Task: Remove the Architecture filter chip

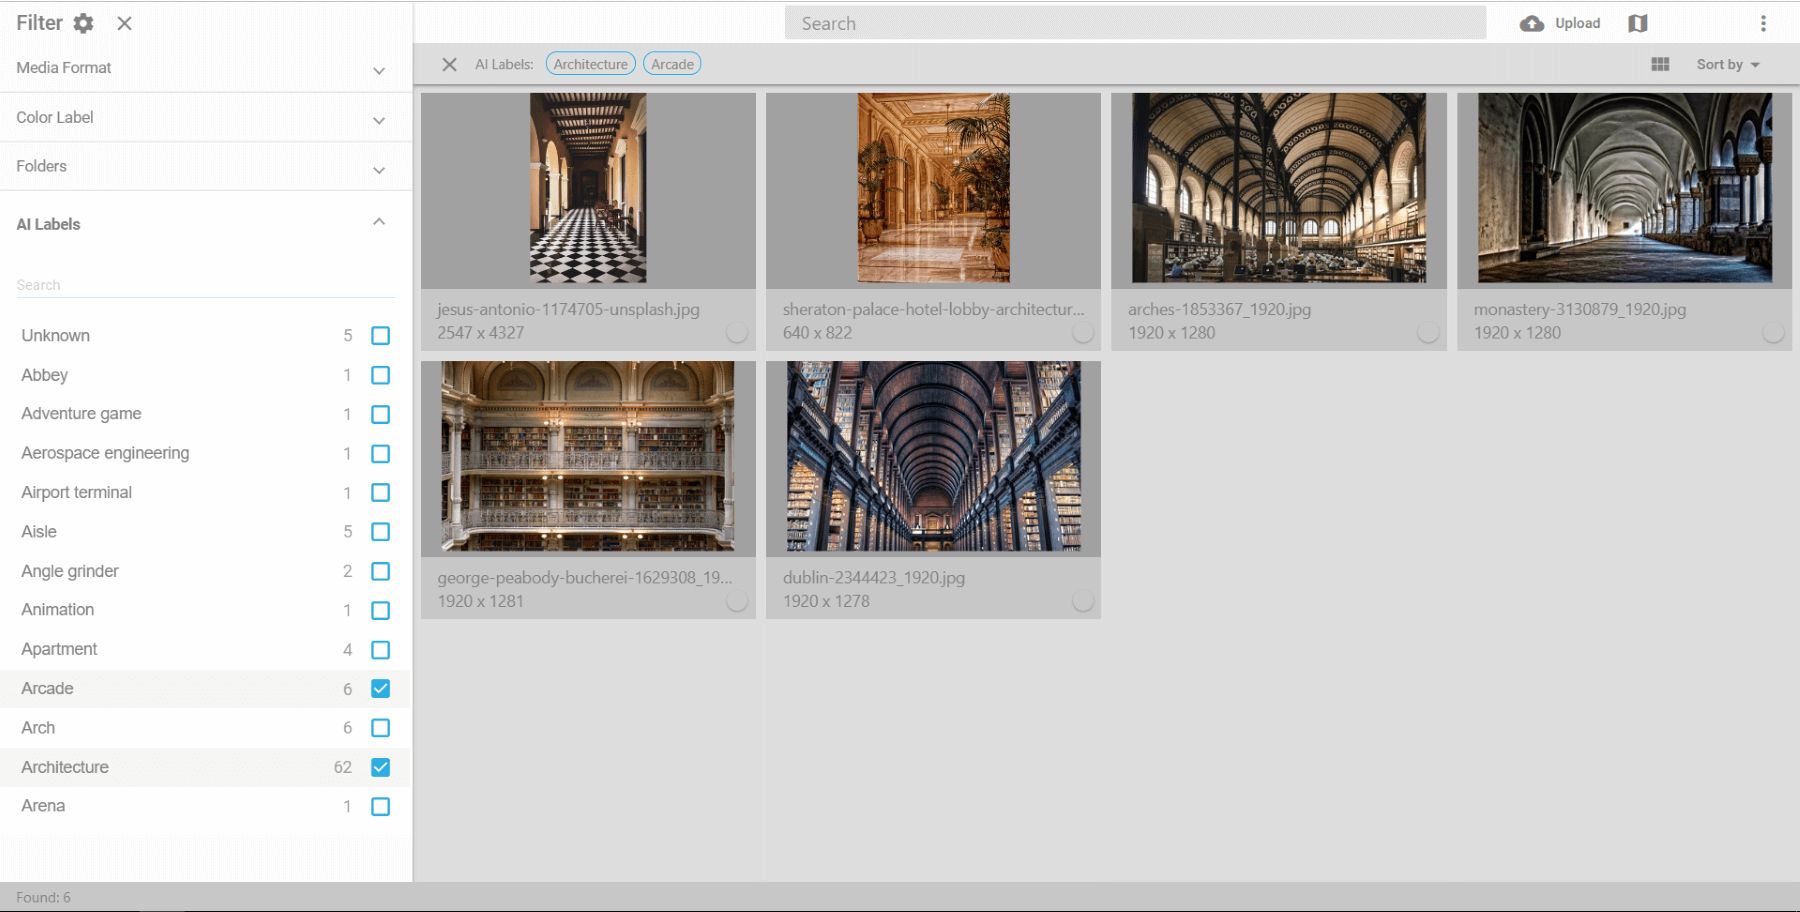Action: [x=591, y=64]
